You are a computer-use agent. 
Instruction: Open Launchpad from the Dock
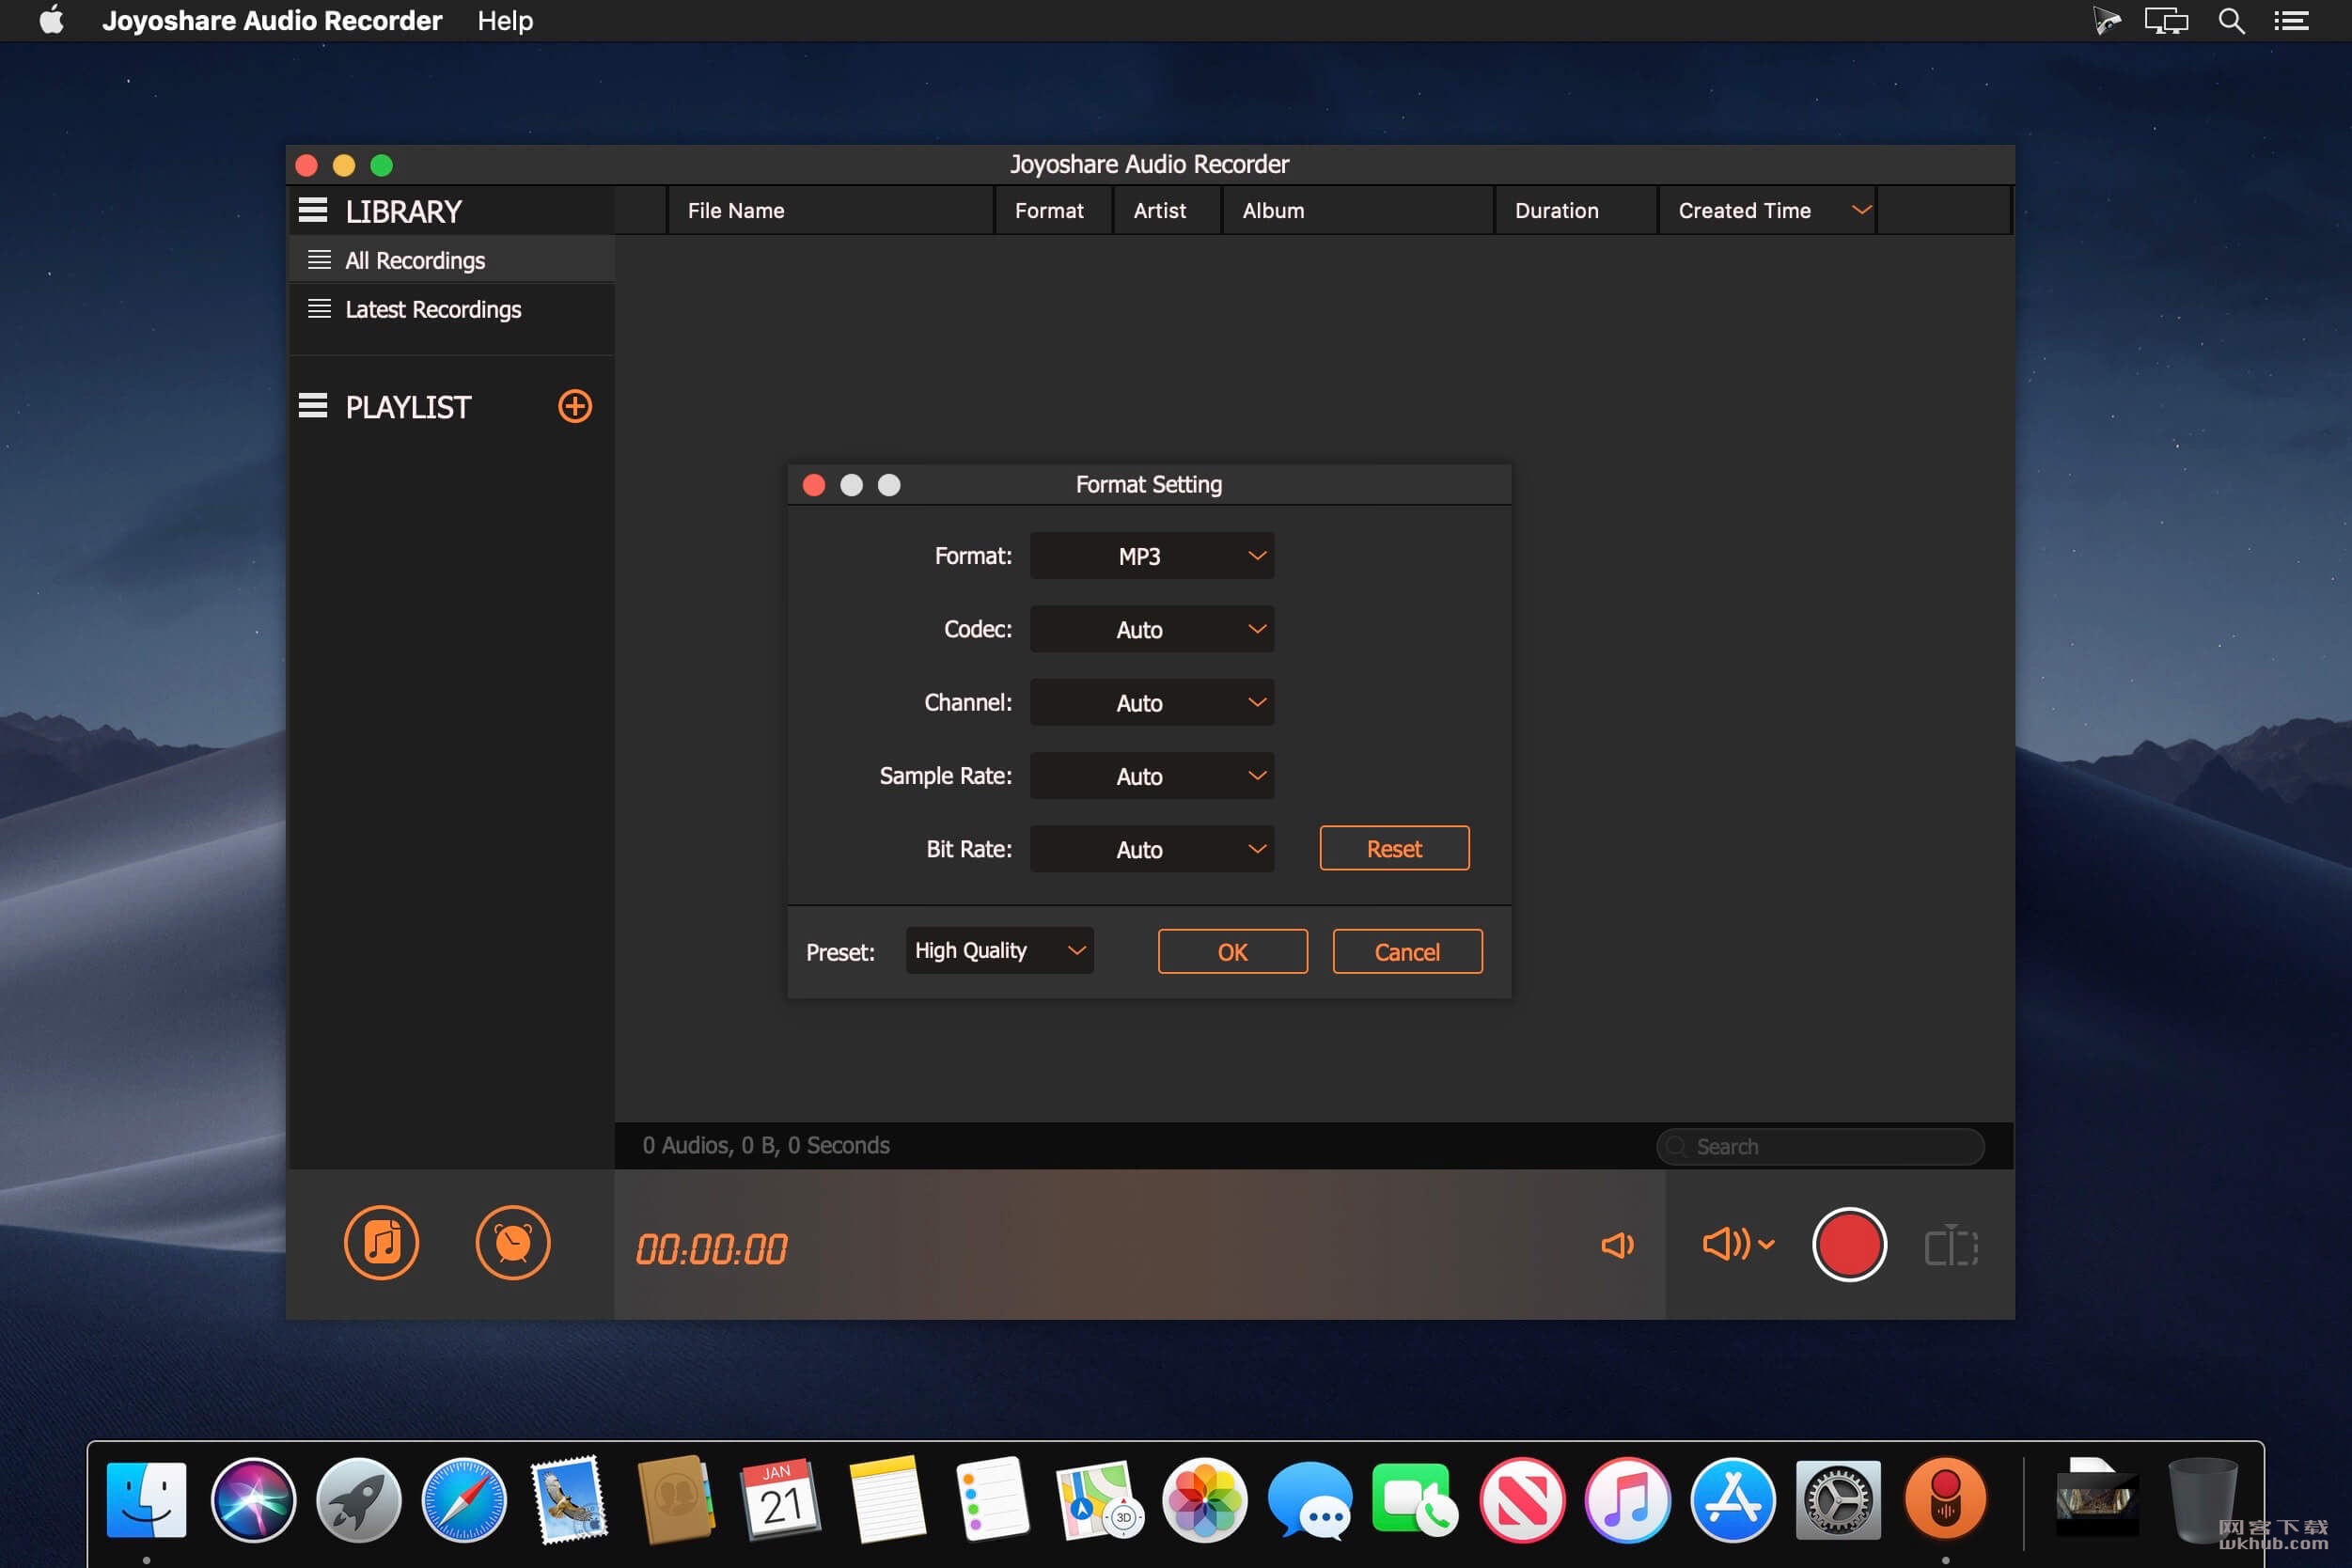point(358,1499)
